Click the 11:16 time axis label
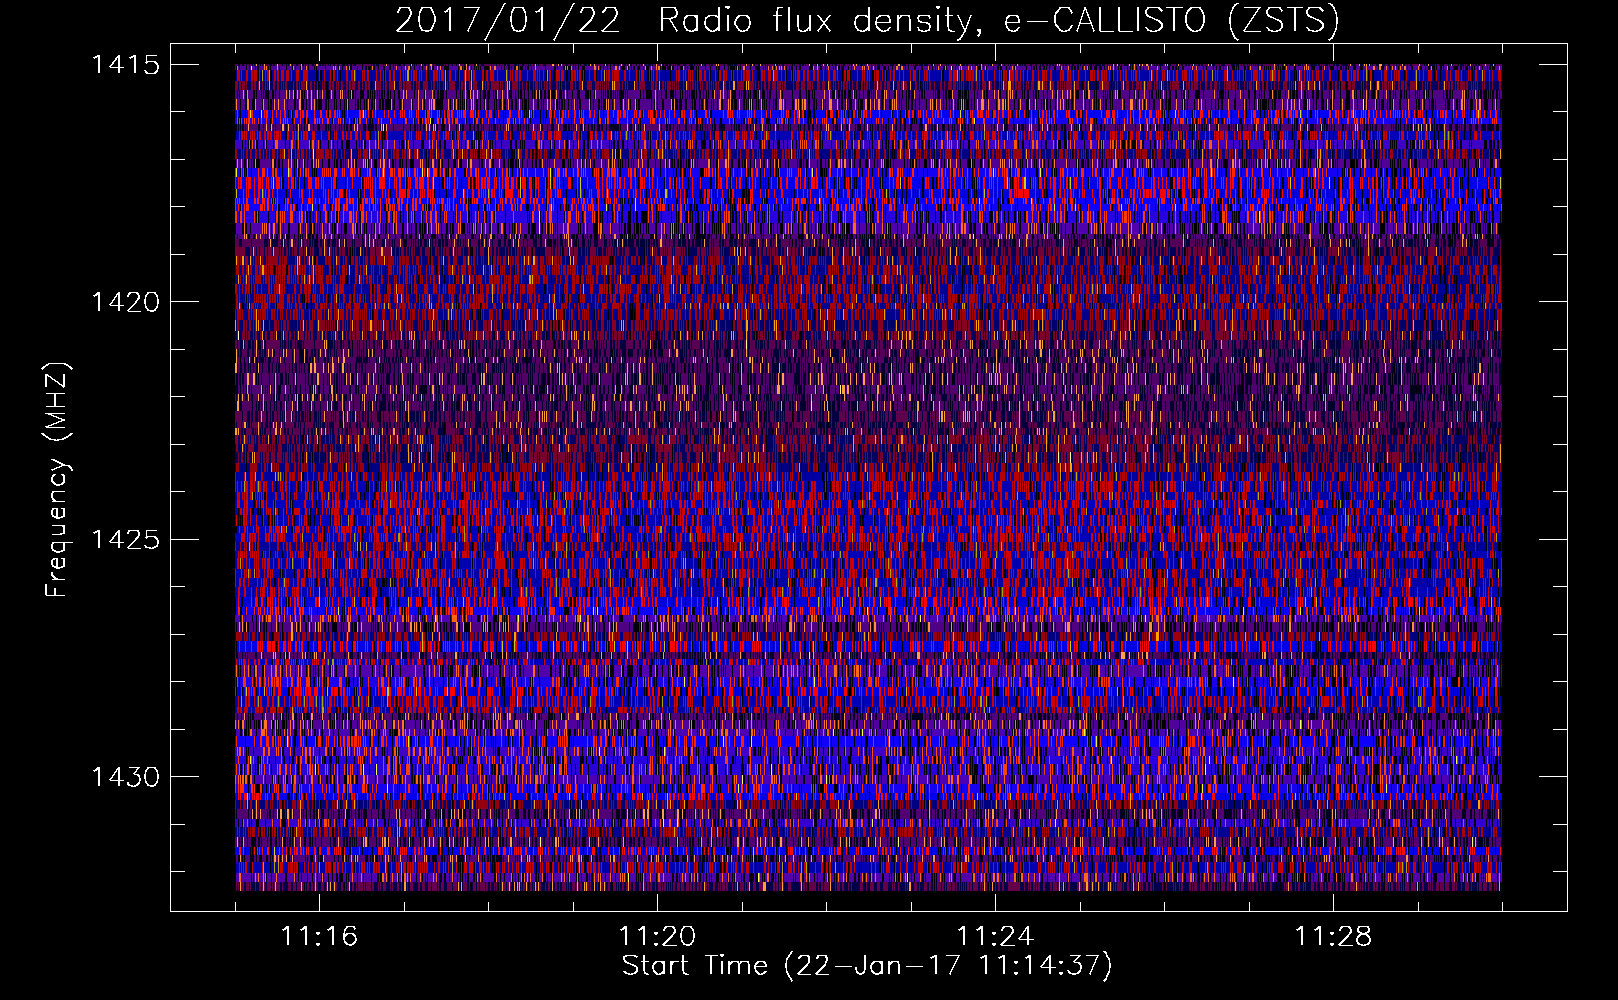This screenshot has height=1000, width=1618. pos(319,937)
